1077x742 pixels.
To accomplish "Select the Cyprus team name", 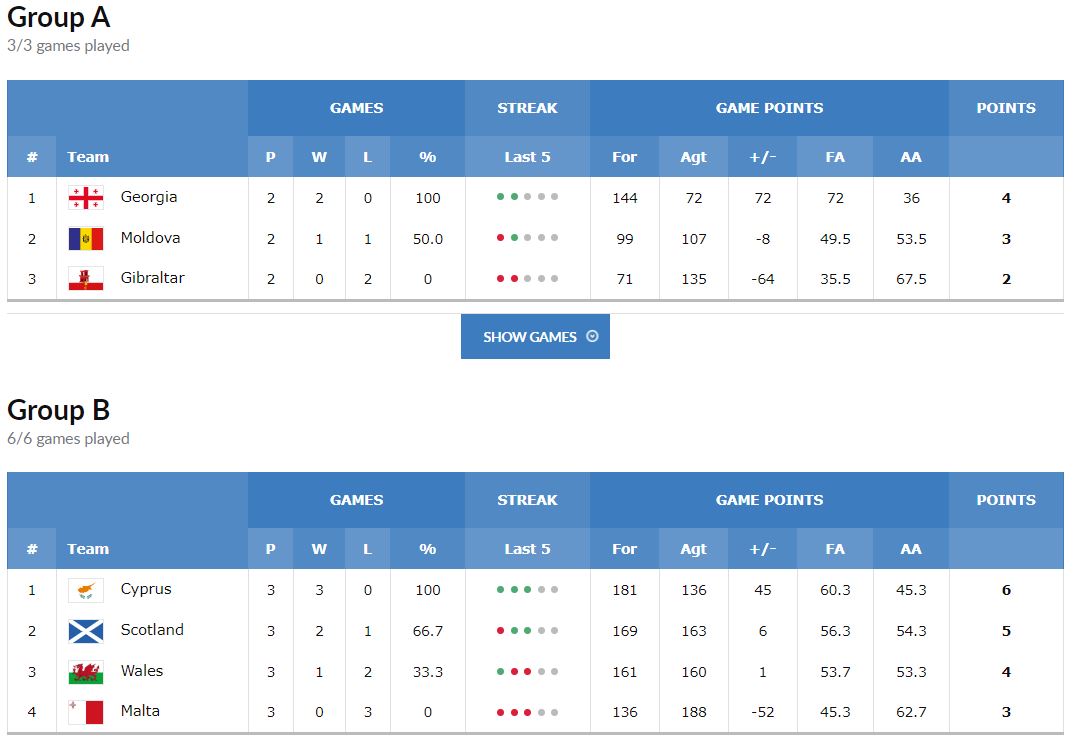I will point(146,589).
